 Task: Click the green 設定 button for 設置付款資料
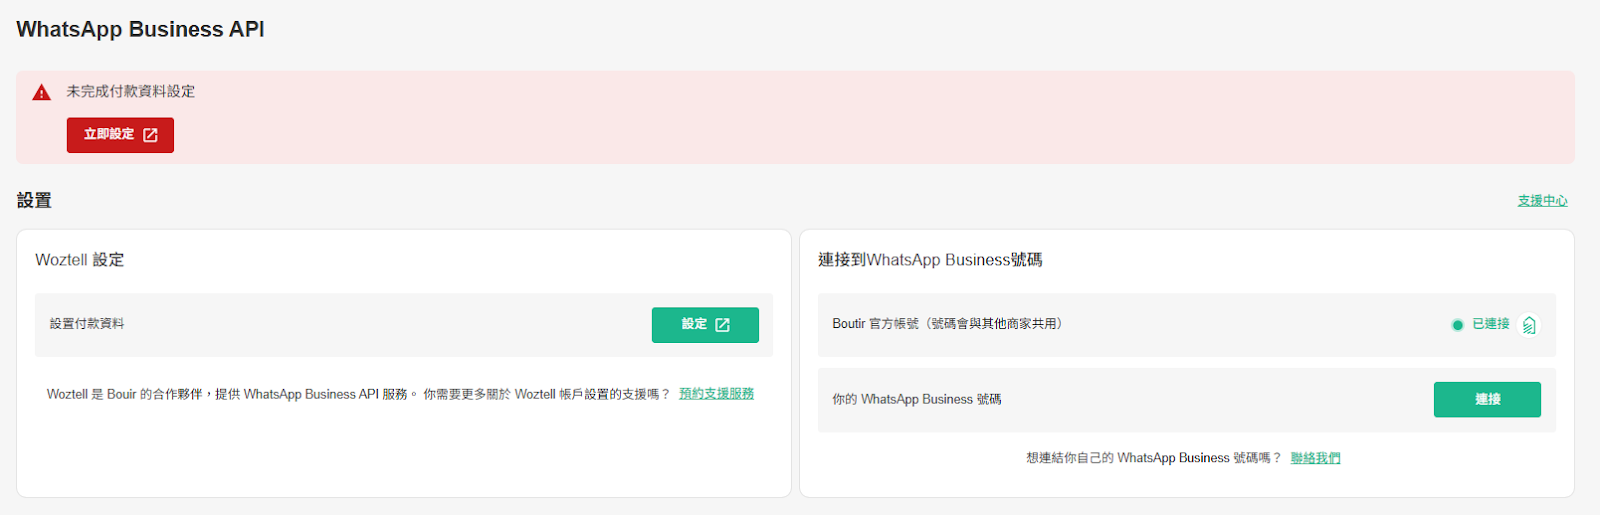pyautogui.click(x=705, y=325)
